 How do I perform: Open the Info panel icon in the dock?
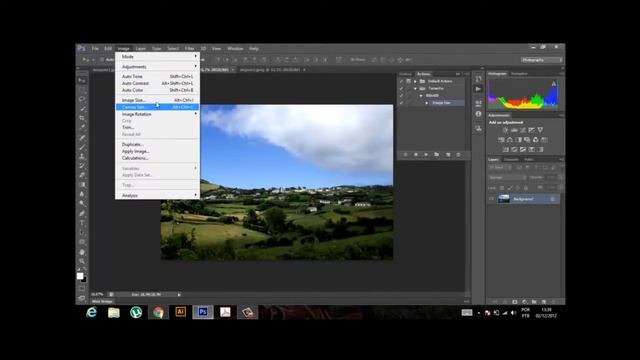click(x=478, y=114)
